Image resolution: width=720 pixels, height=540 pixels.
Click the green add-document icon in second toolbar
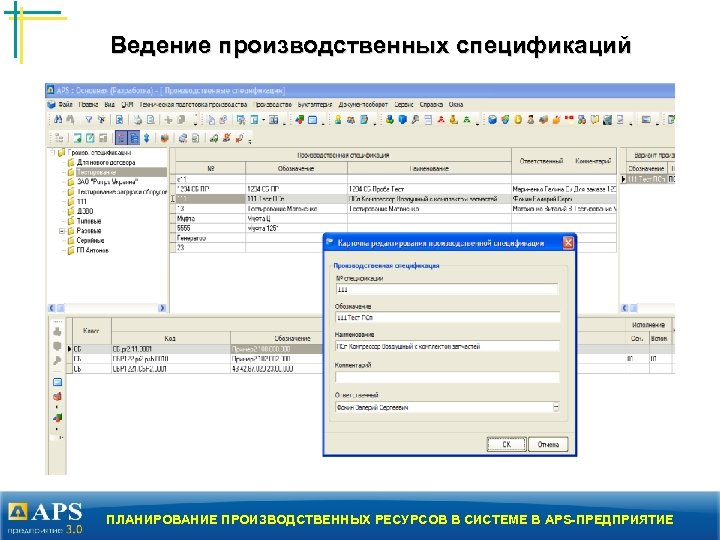[x=78, y=138]
